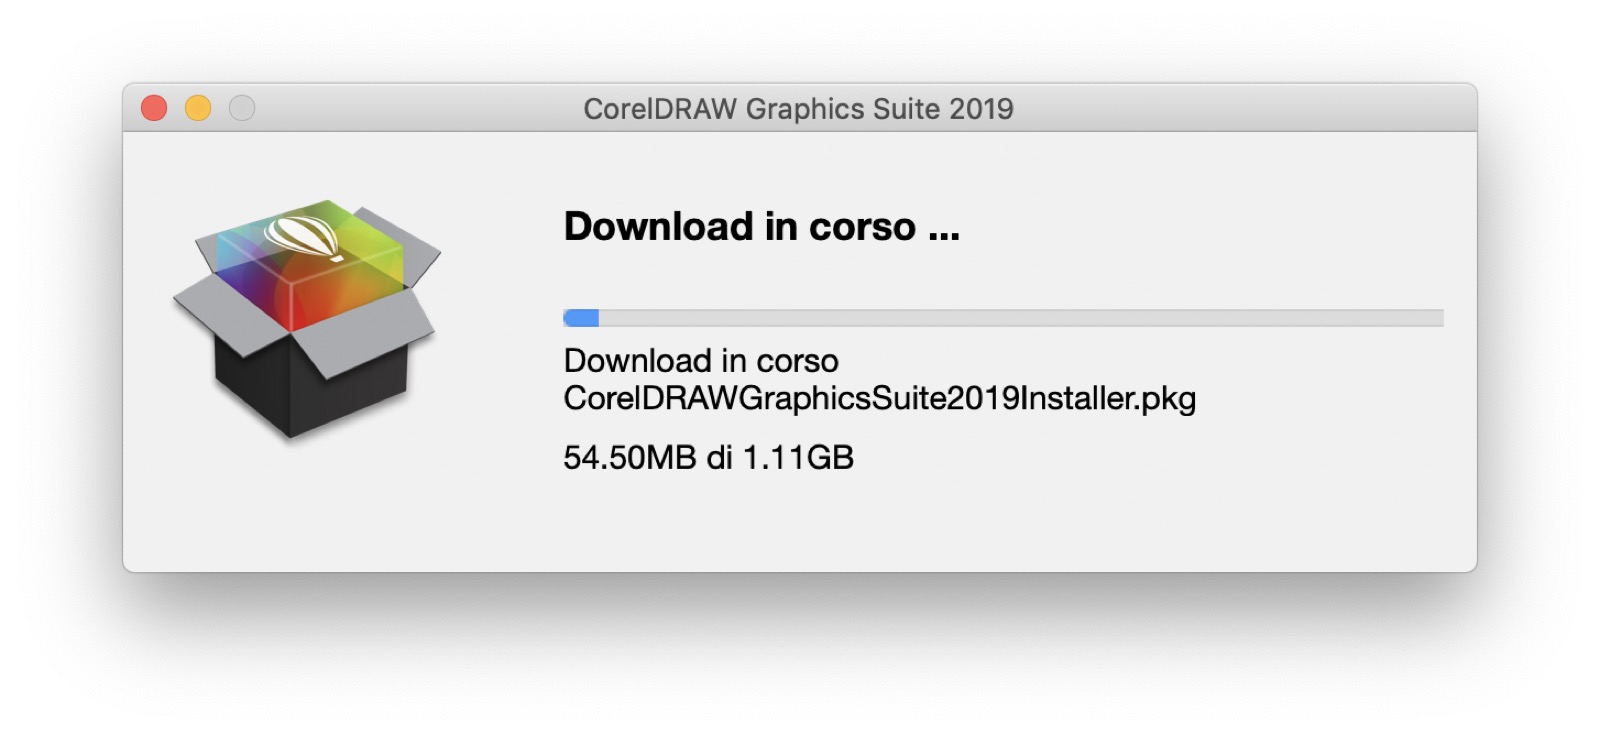Close the CorelDRAW installer window

(x=154, y=108)
